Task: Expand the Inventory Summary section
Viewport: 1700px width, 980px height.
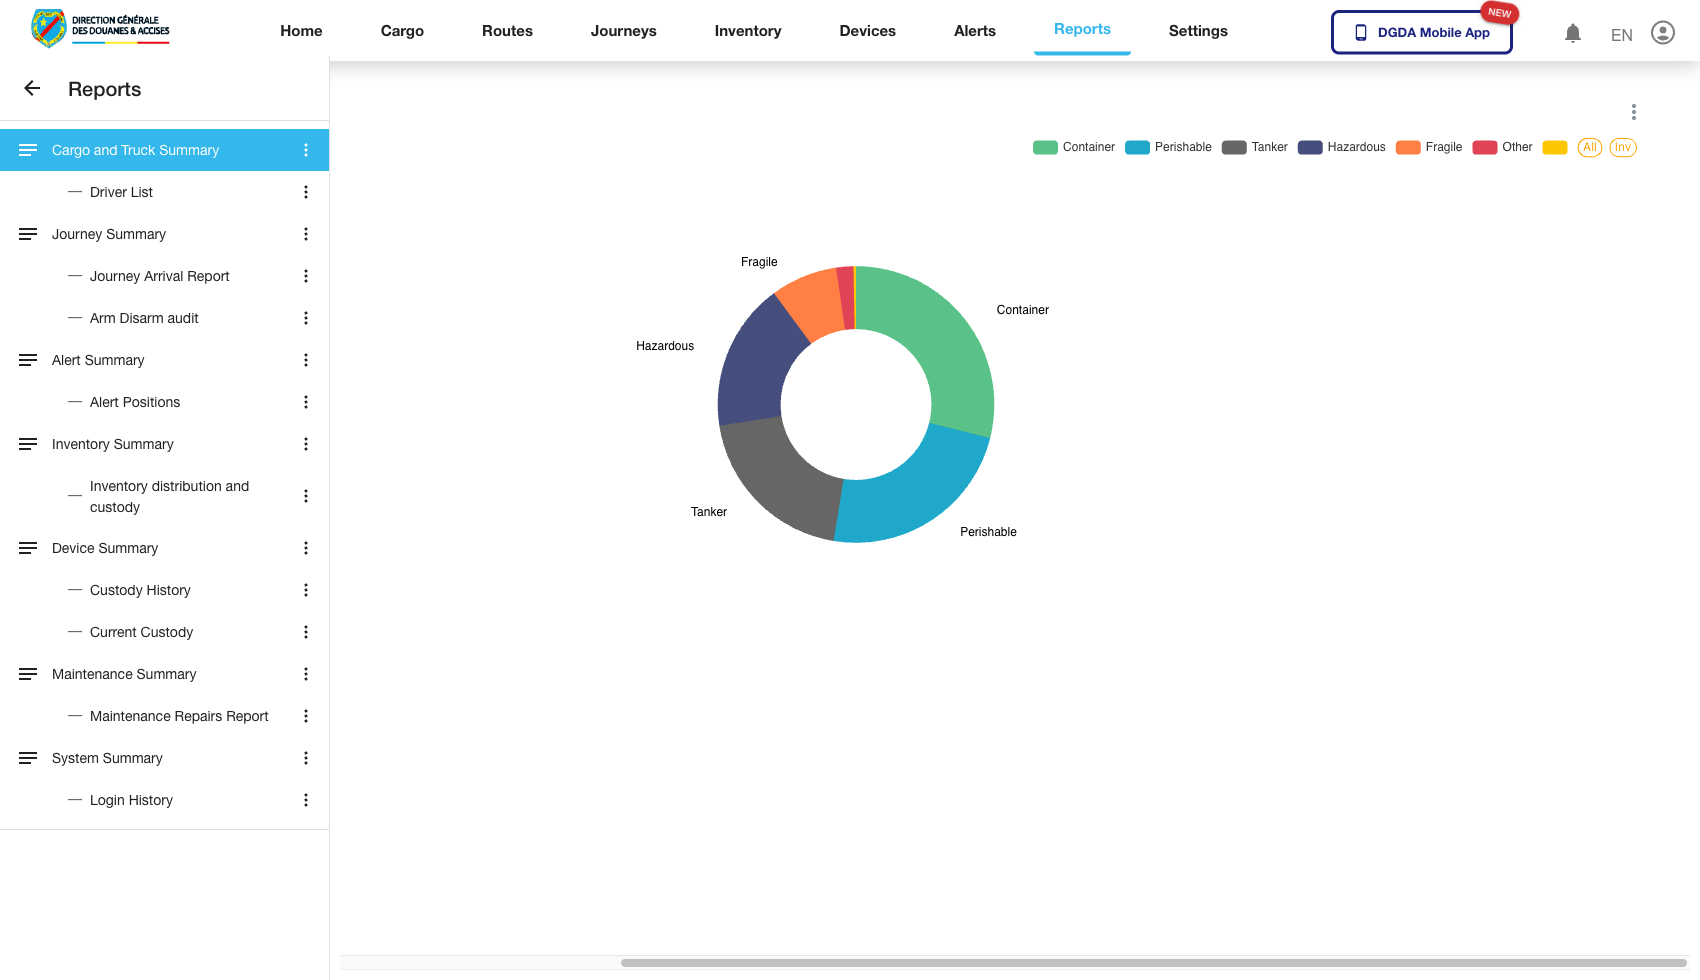Action: click(x=112, y=444)
